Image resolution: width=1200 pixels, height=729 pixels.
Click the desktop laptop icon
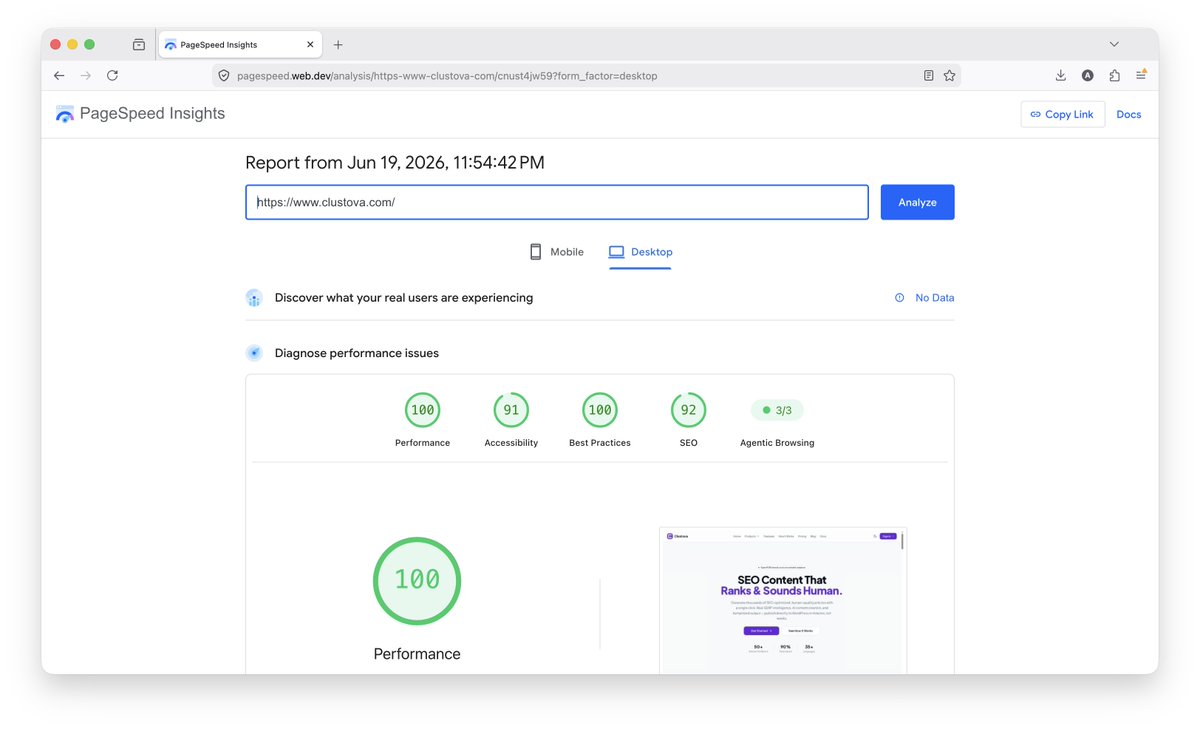click(616, 252)
